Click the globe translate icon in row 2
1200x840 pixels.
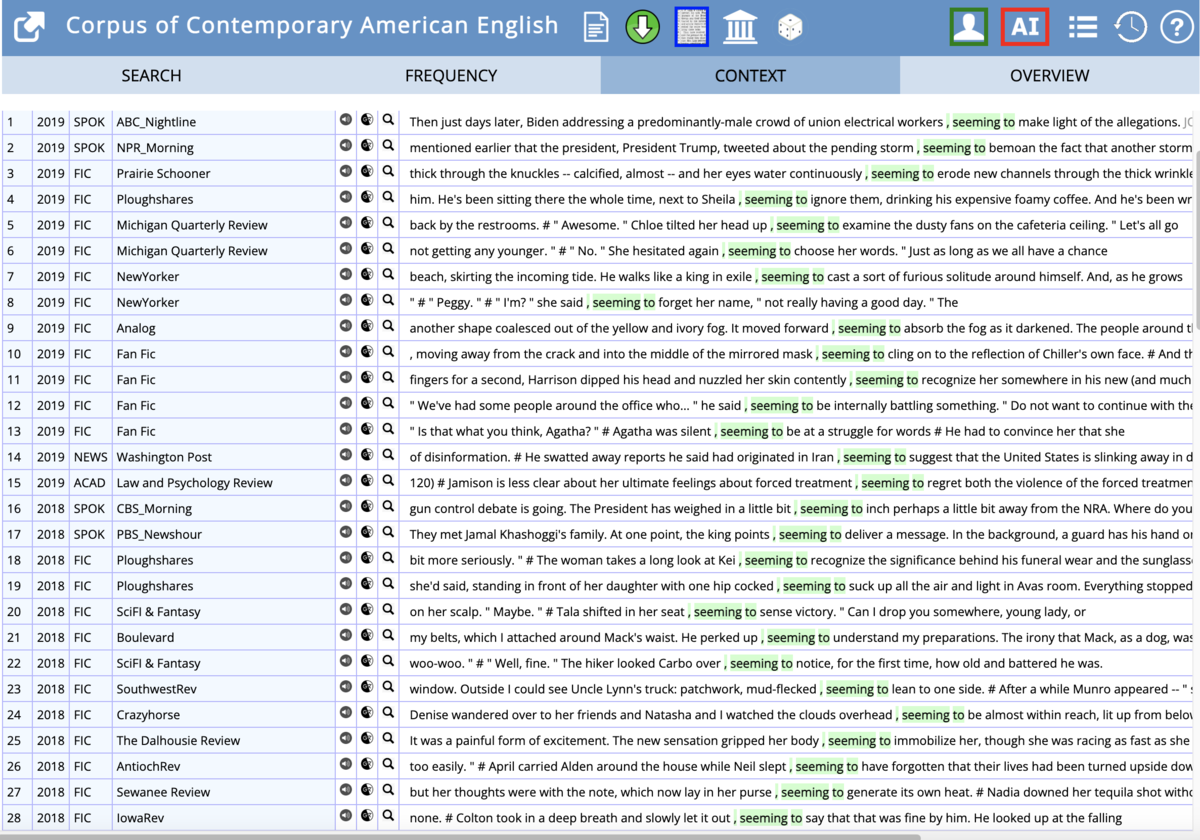tap(367, 146)
